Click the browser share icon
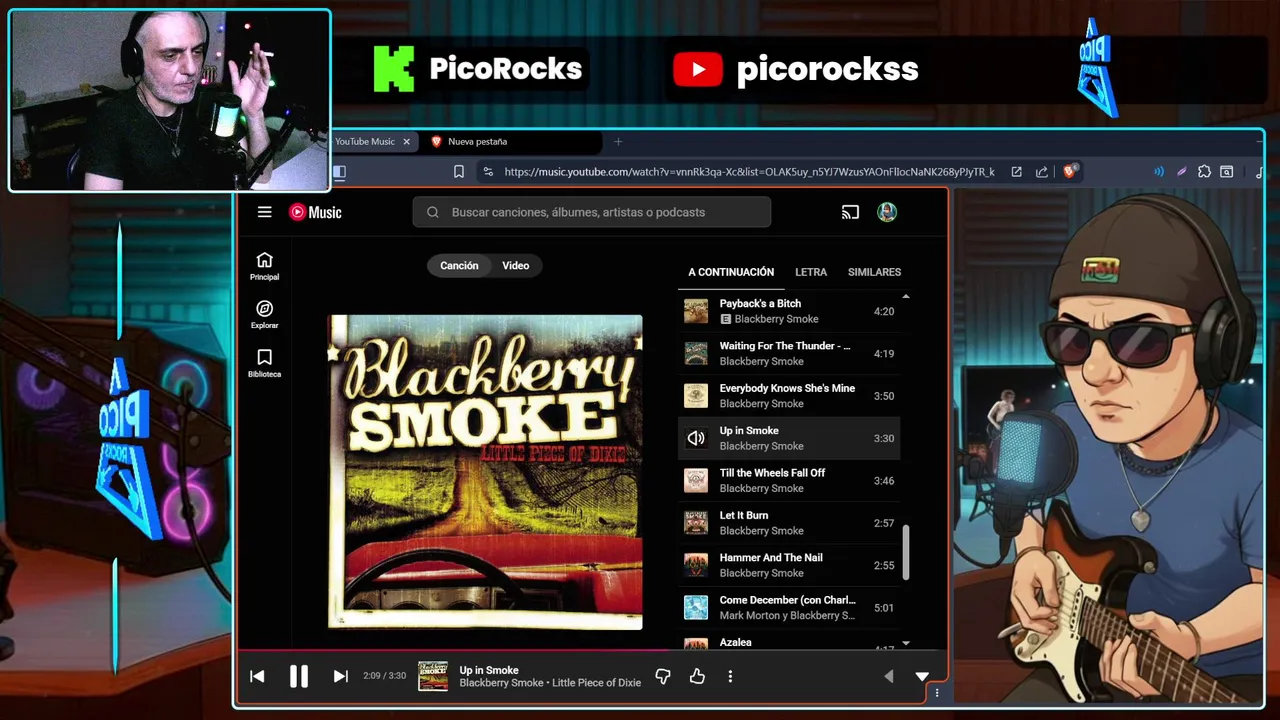The width and height of the screenshot is (1280, 720). [x=1041, y=172]
